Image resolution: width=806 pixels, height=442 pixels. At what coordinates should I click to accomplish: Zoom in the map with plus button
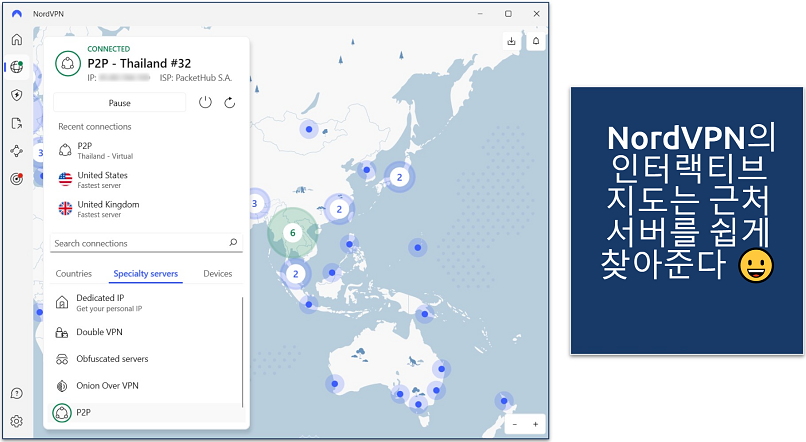point(535,424)
